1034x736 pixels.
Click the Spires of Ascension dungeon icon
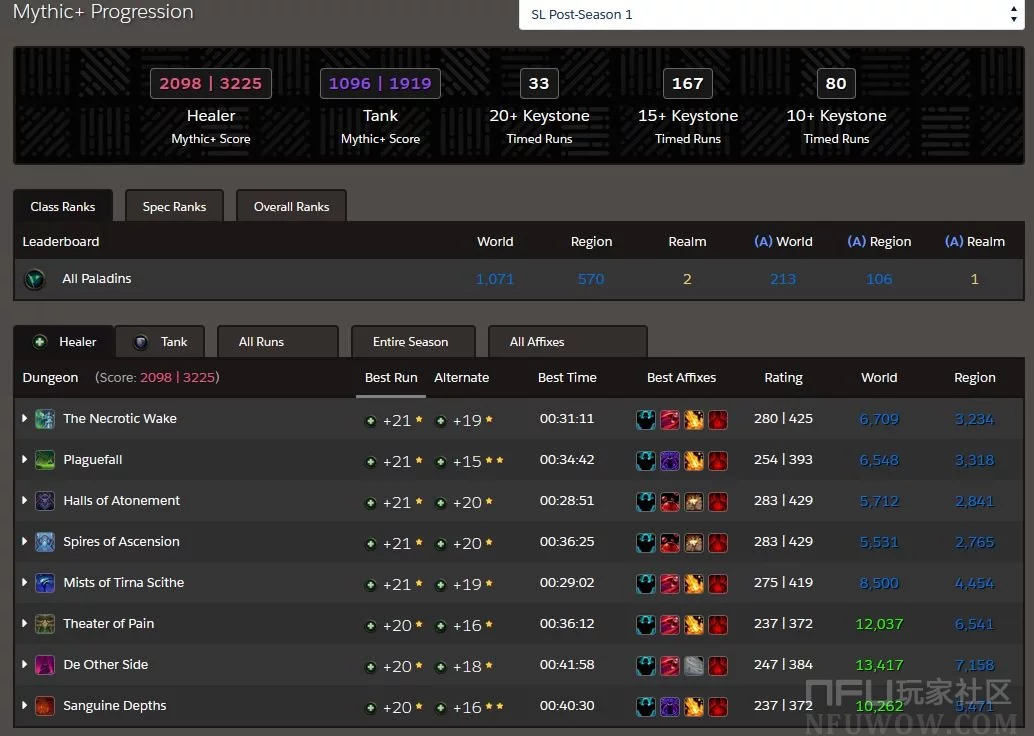tap(45, 542)
